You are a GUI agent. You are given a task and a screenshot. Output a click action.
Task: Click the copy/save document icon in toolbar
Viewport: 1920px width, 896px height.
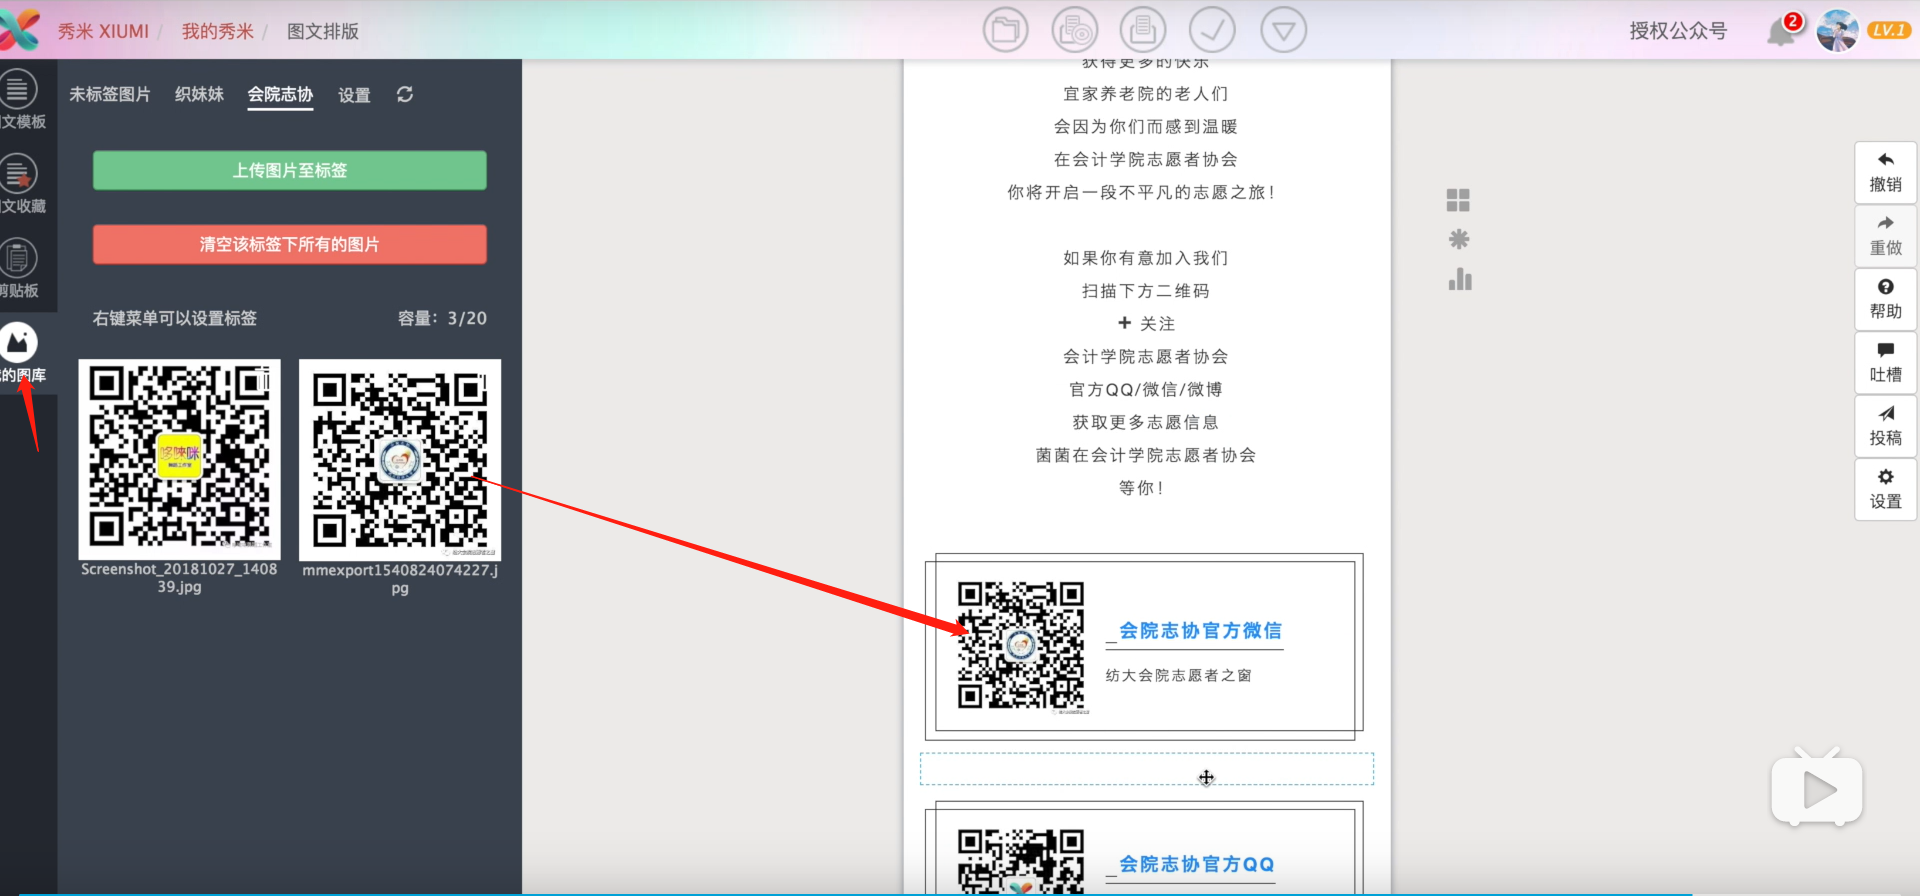coord(1143,30)
